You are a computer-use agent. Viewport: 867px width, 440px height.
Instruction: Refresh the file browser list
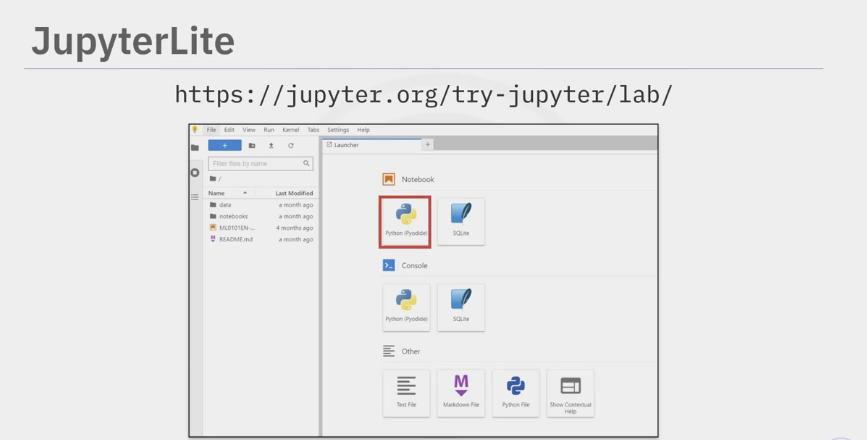pyautogui.click(x=290, y=146)
